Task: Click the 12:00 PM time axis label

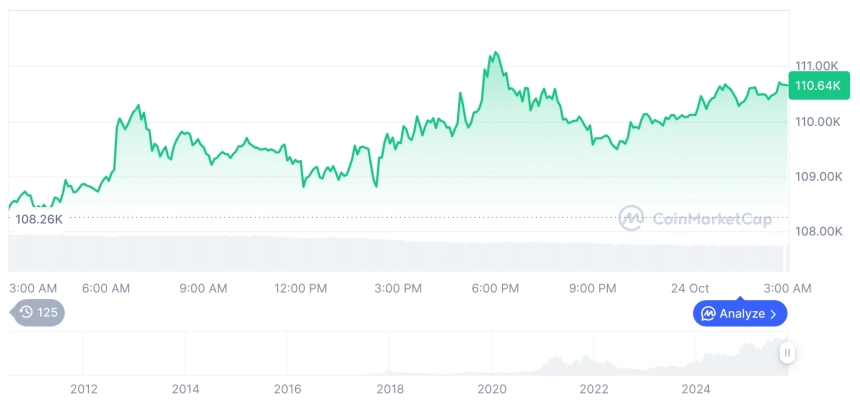Action: [x=301, y=288]
